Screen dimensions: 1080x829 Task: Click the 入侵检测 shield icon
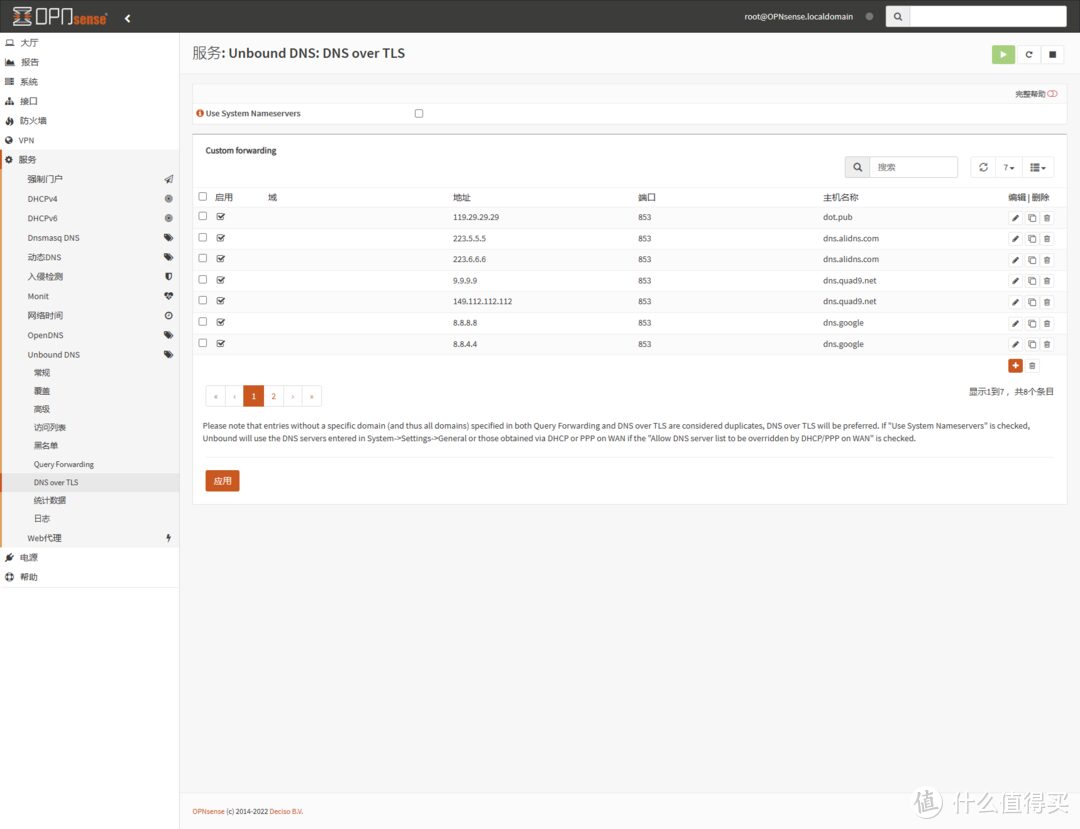point(168,276)
